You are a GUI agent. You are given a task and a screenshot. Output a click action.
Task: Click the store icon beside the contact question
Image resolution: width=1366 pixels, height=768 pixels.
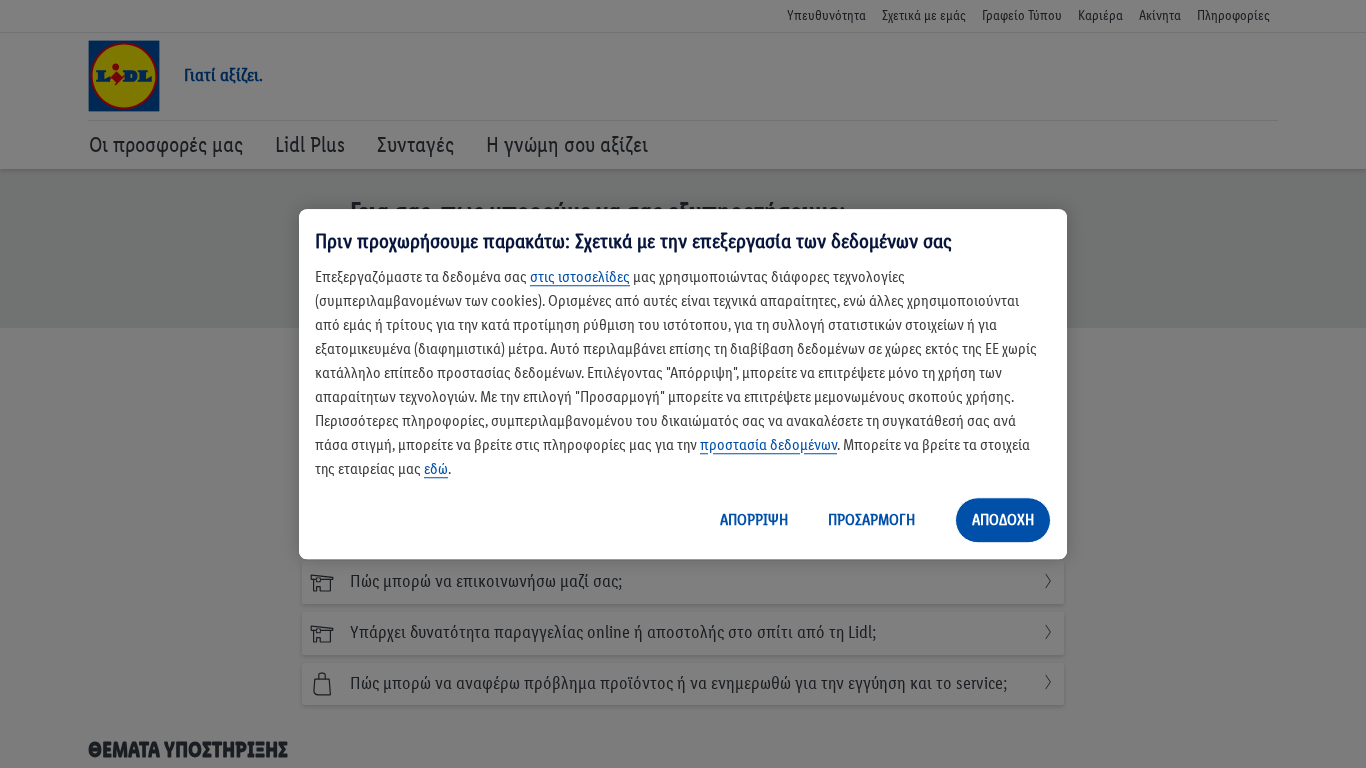pyautogui.click(x=321, y=583)
